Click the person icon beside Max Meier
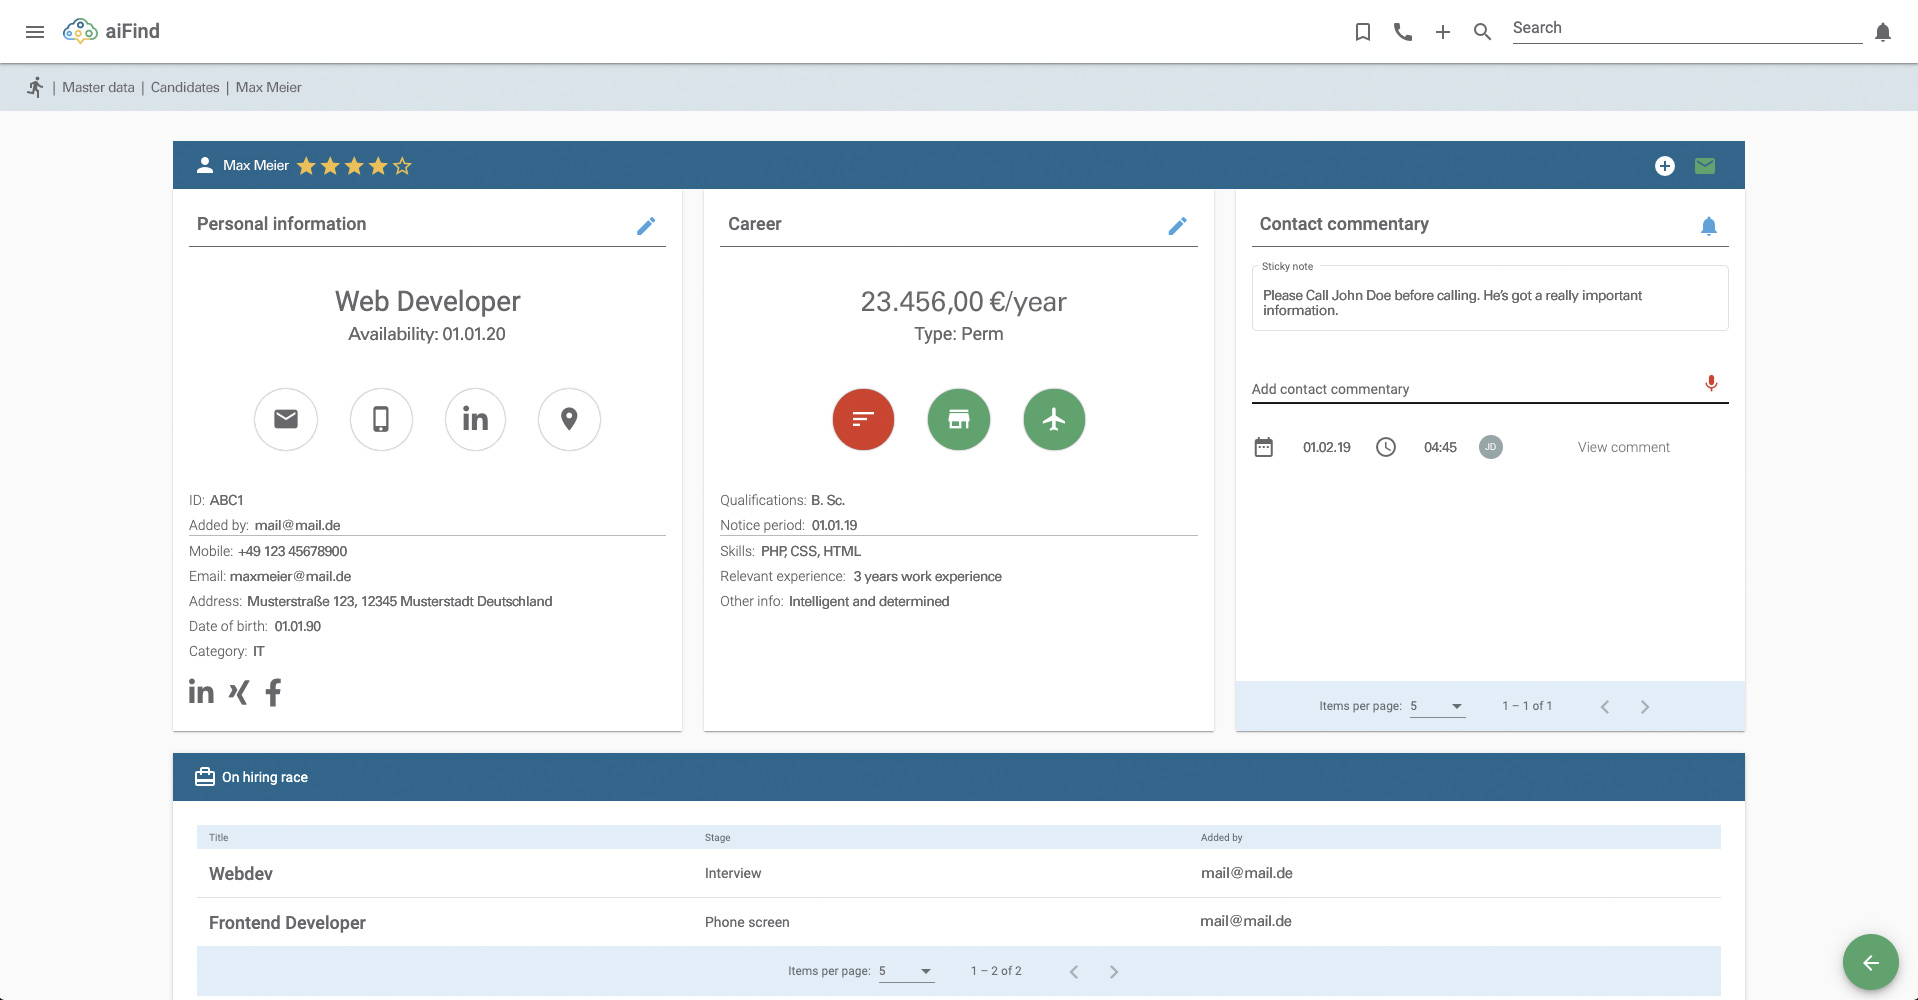Viewport: 1918px width, 1000px height. point(205,166)
